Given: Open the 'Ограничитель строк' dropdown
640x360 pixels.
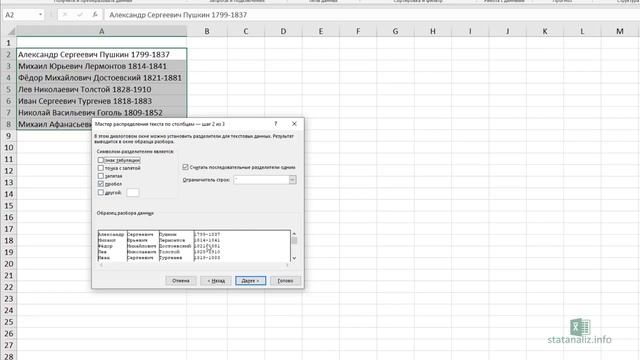Looking at the screenshot, I should click(x=292, y=180).
